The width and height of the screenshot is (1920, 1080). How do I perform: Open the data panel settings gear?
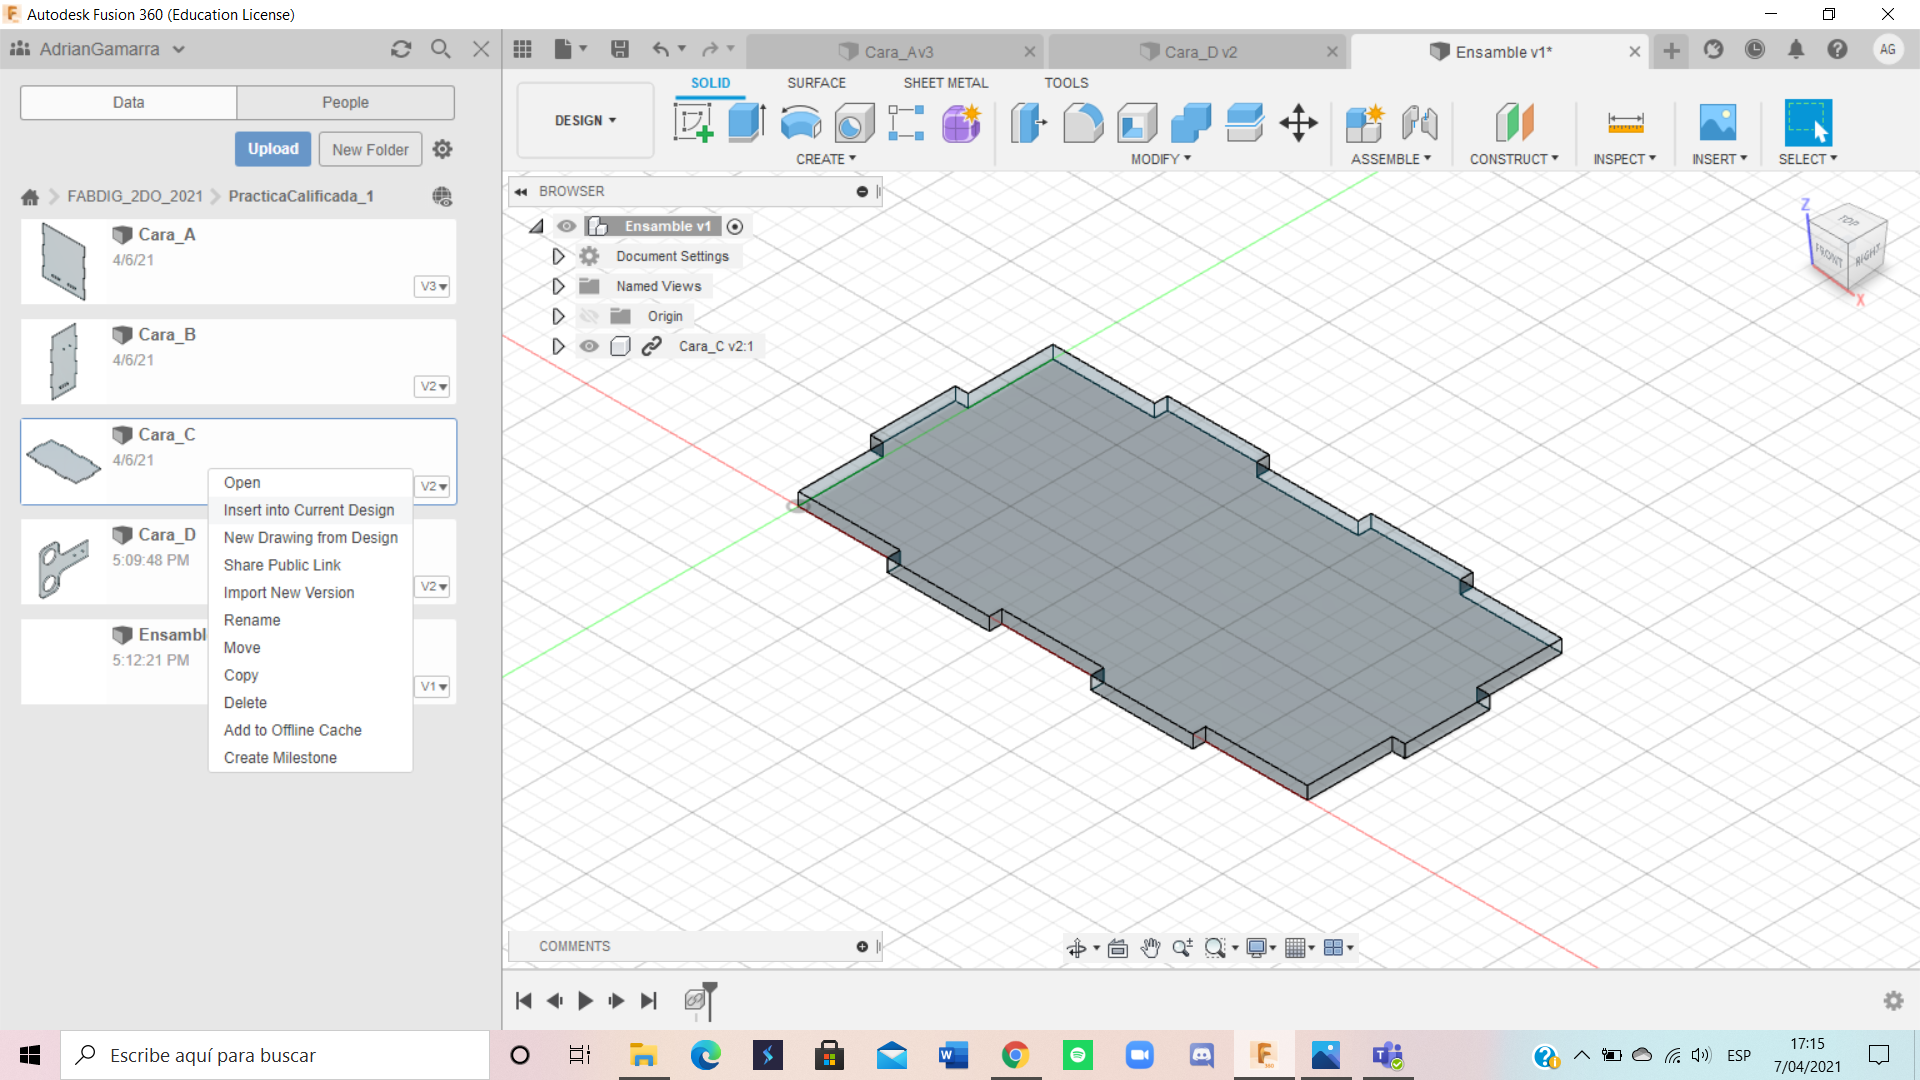[x=442, y=149]
